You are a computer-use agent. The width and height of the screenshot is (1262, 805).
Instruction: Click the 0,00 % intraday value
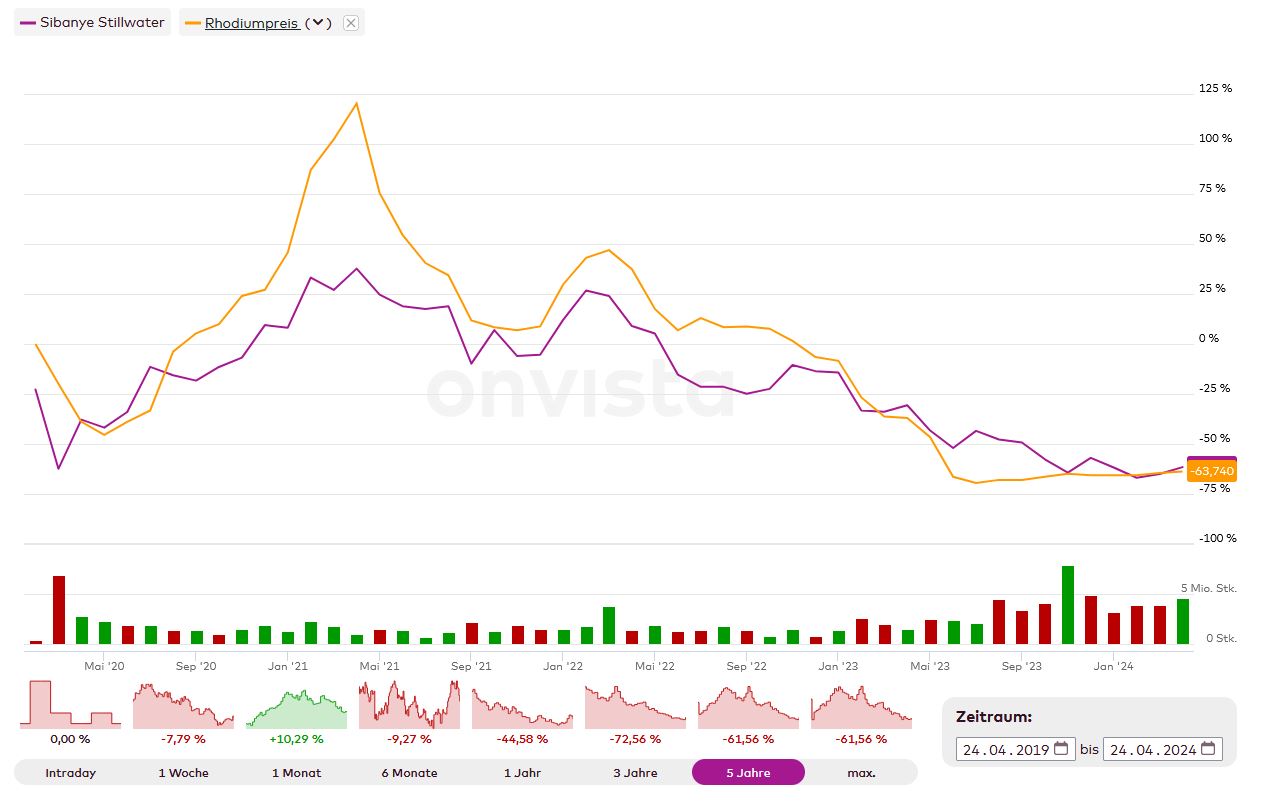(70, 739)
